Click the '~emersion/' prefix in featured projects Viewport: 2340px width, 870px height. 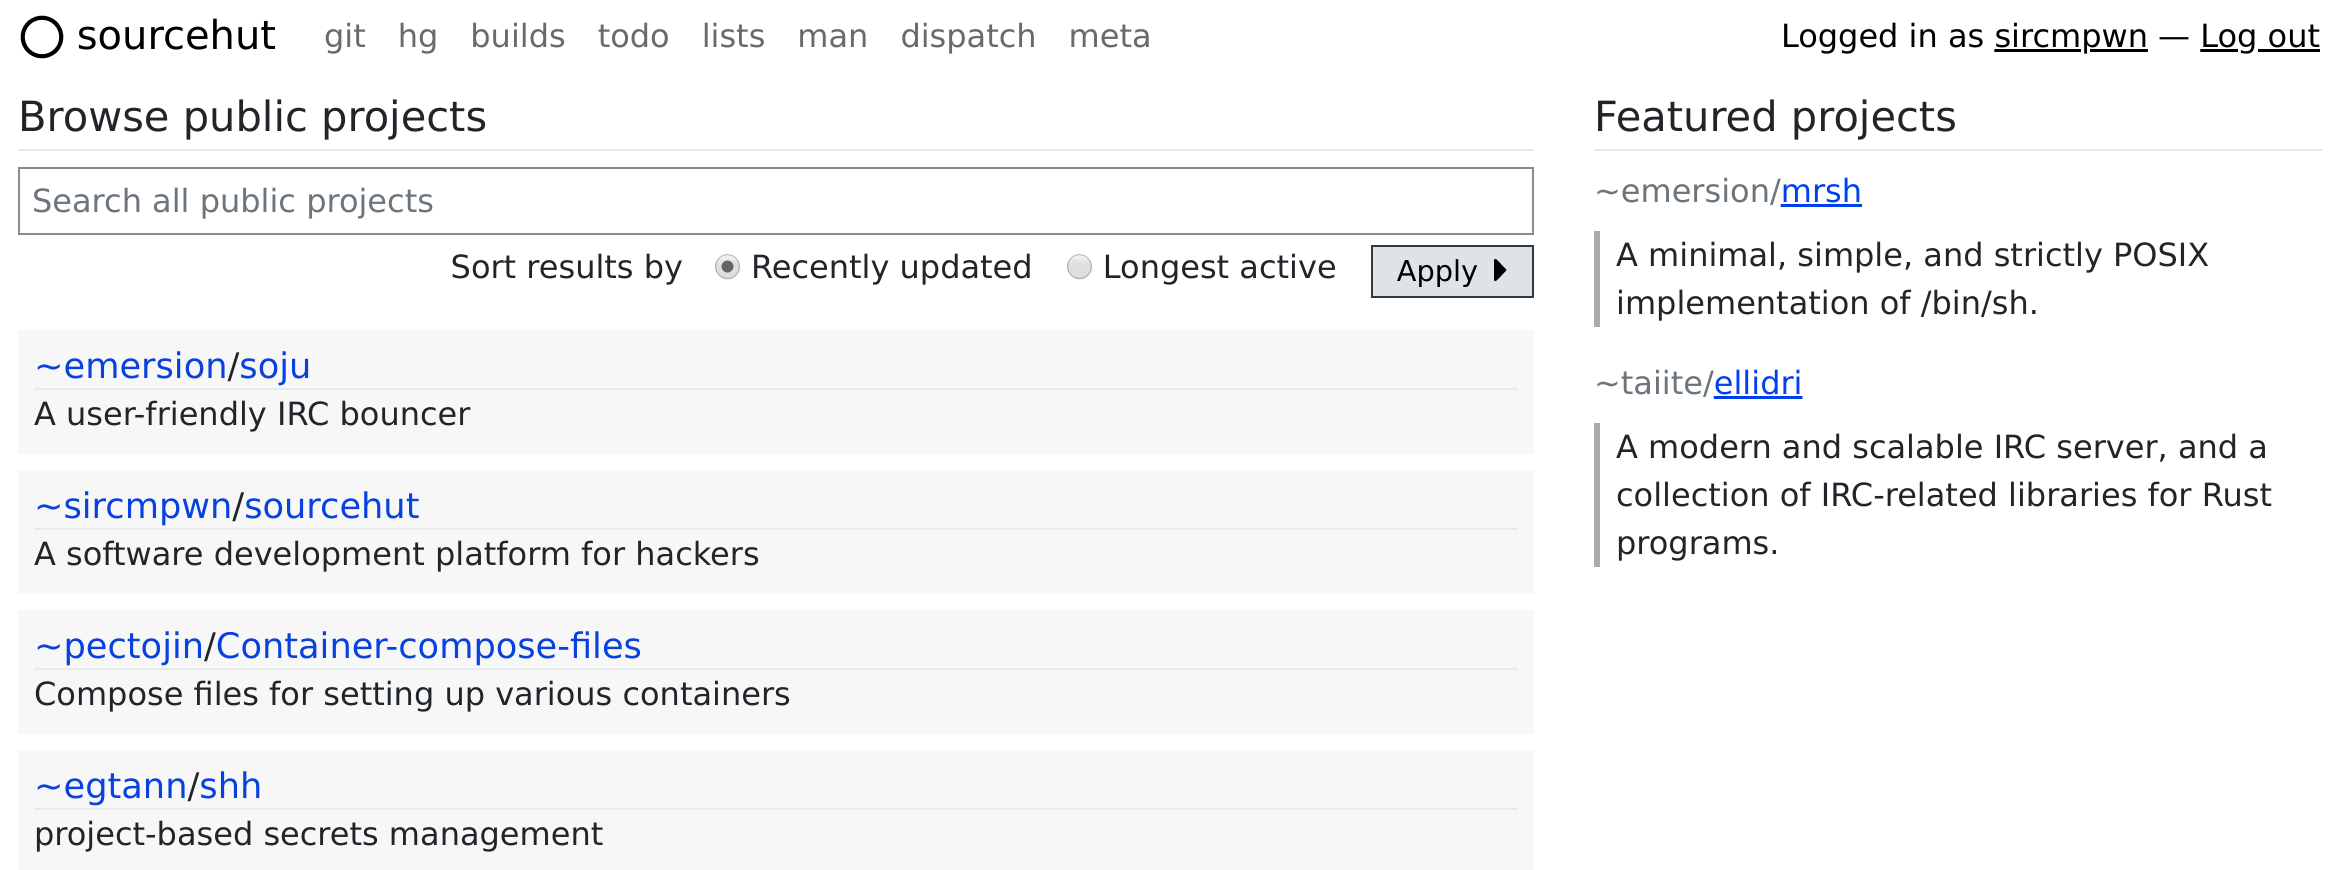(1687, 191)
